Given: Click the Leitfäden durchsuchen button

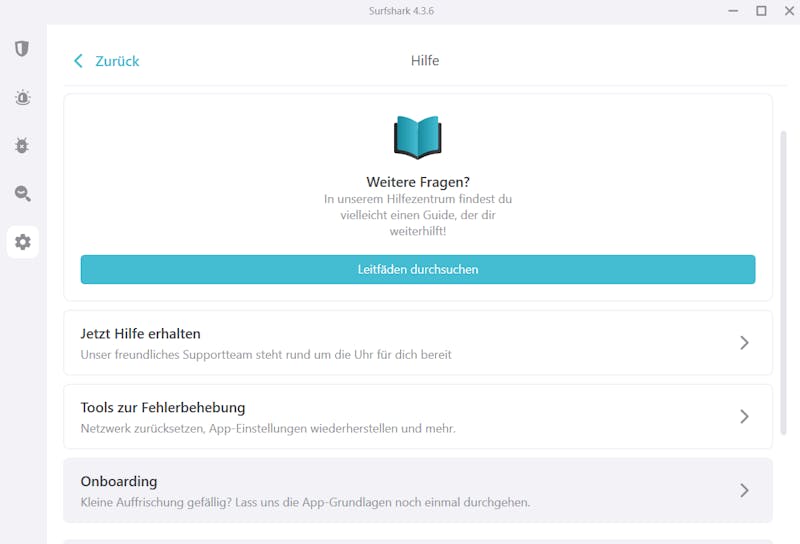Looking at the screenshot, I should (x=418, y=269).
